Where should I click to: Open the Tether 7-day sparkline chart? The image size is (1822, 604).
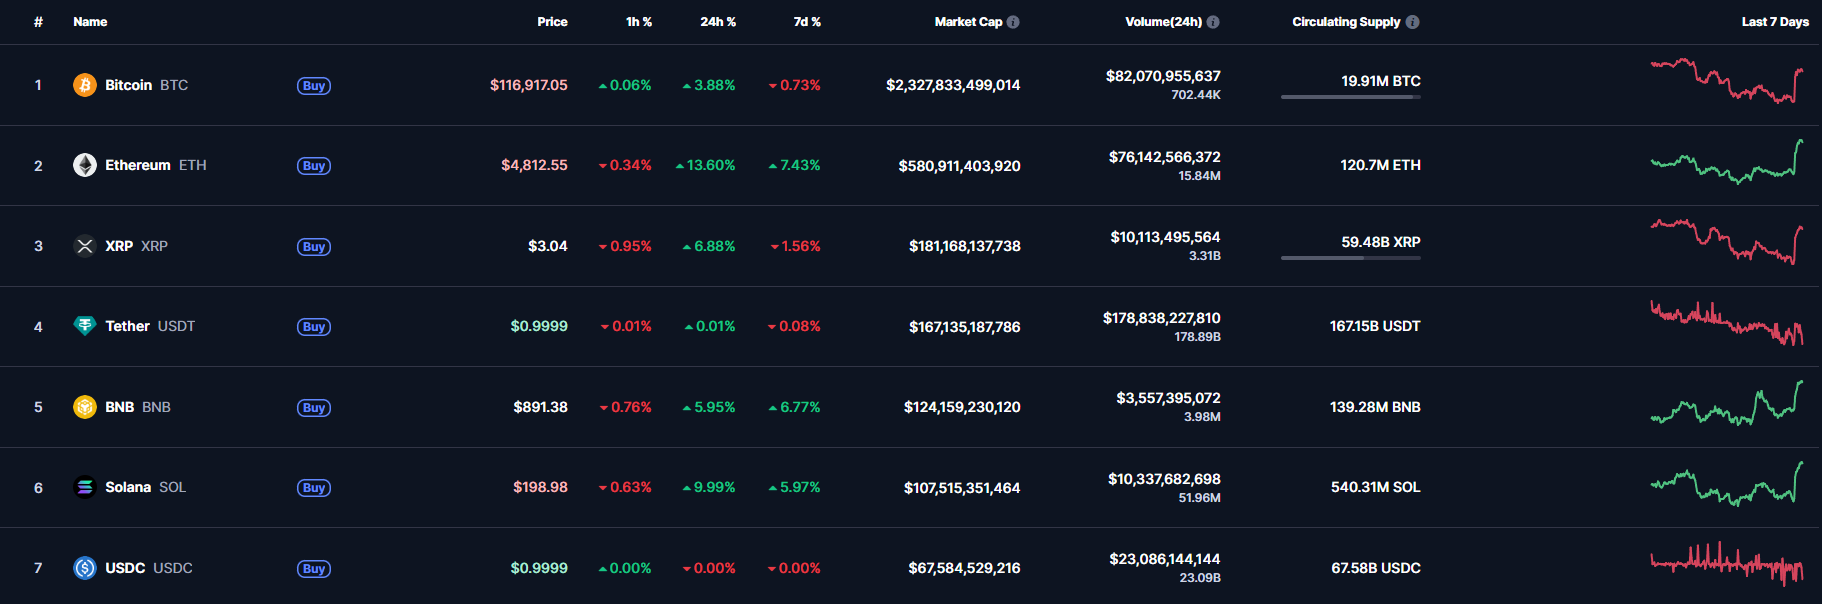click(1727, 323)
